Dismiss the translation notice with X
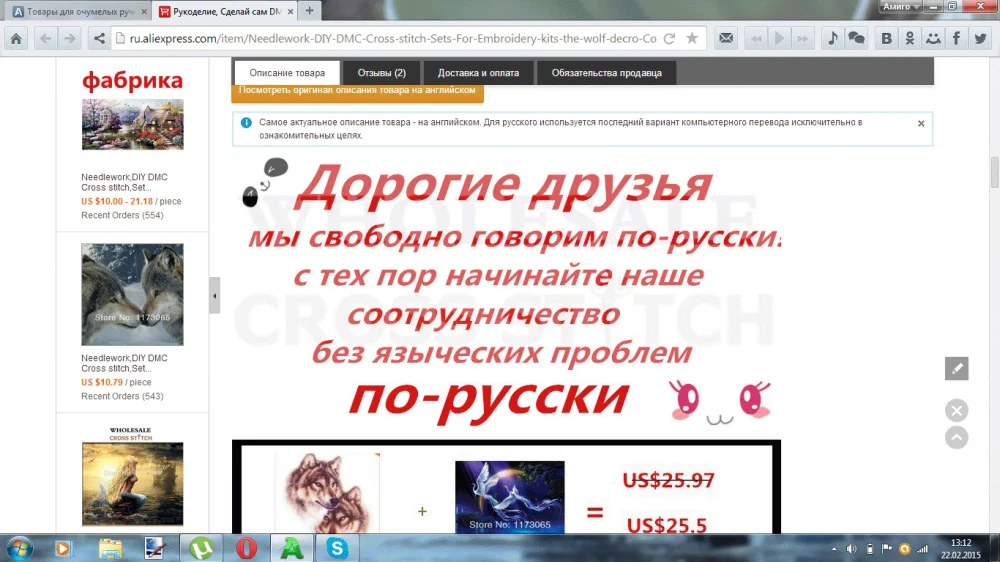Viewport: 1000px width, 562px height. tap(921, 124)
